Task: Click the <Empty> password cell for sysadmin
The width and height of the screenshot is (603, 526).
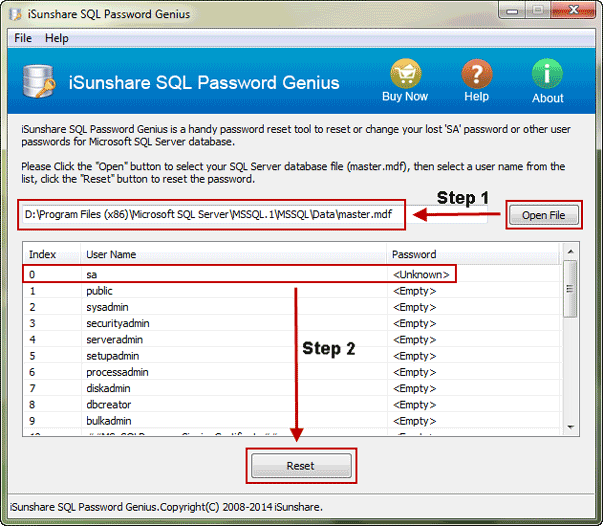Action: click(415, 307)
